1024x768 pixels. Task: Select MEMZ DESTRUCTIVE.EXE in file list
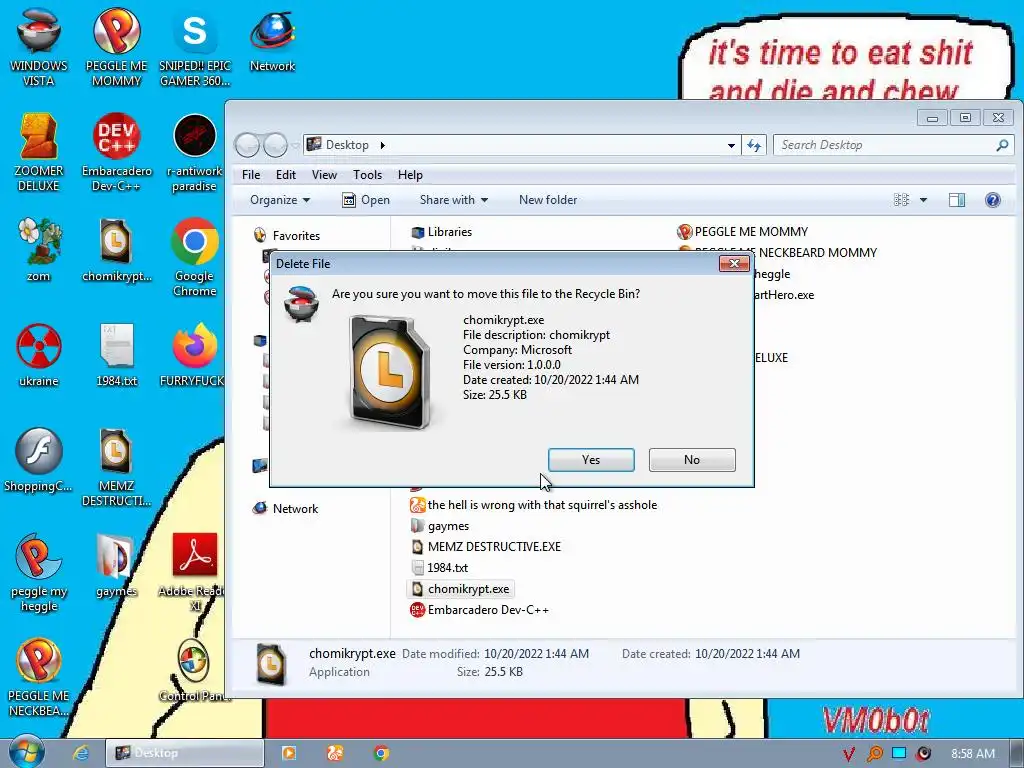click(x=485, y=547)
